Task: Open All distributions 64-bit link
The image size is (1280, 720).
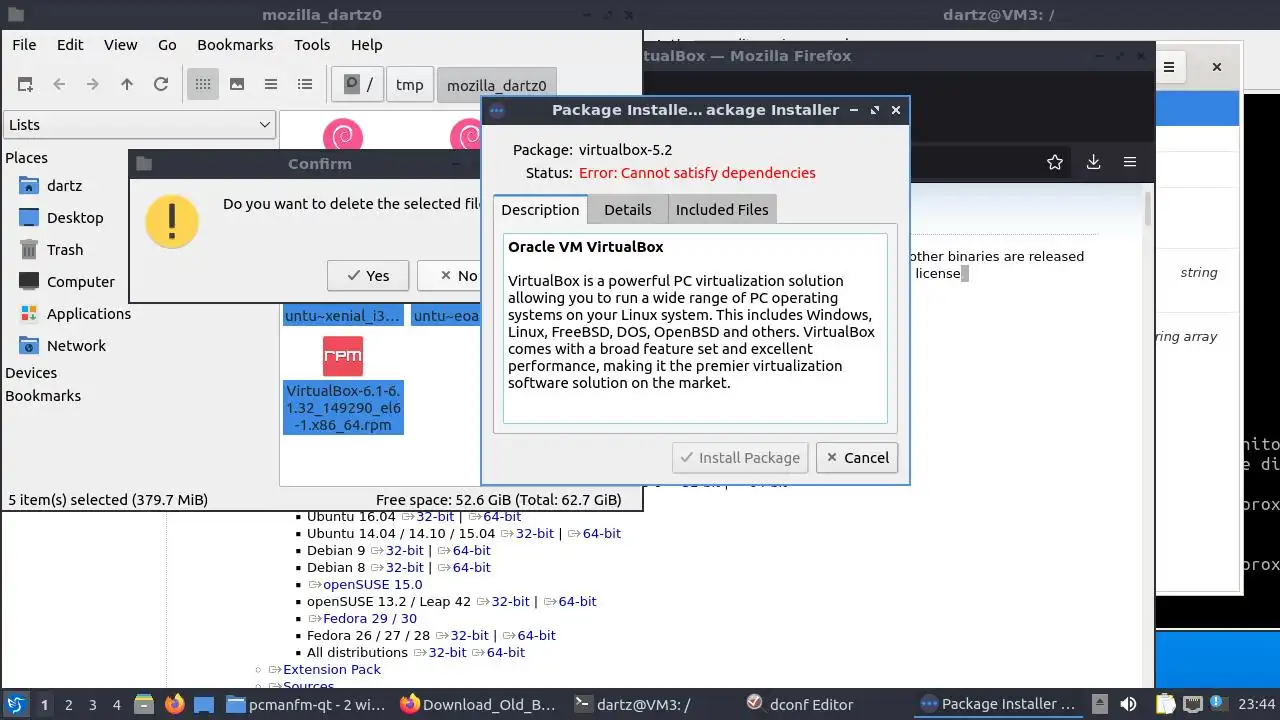Action: (x=505, y=653)
